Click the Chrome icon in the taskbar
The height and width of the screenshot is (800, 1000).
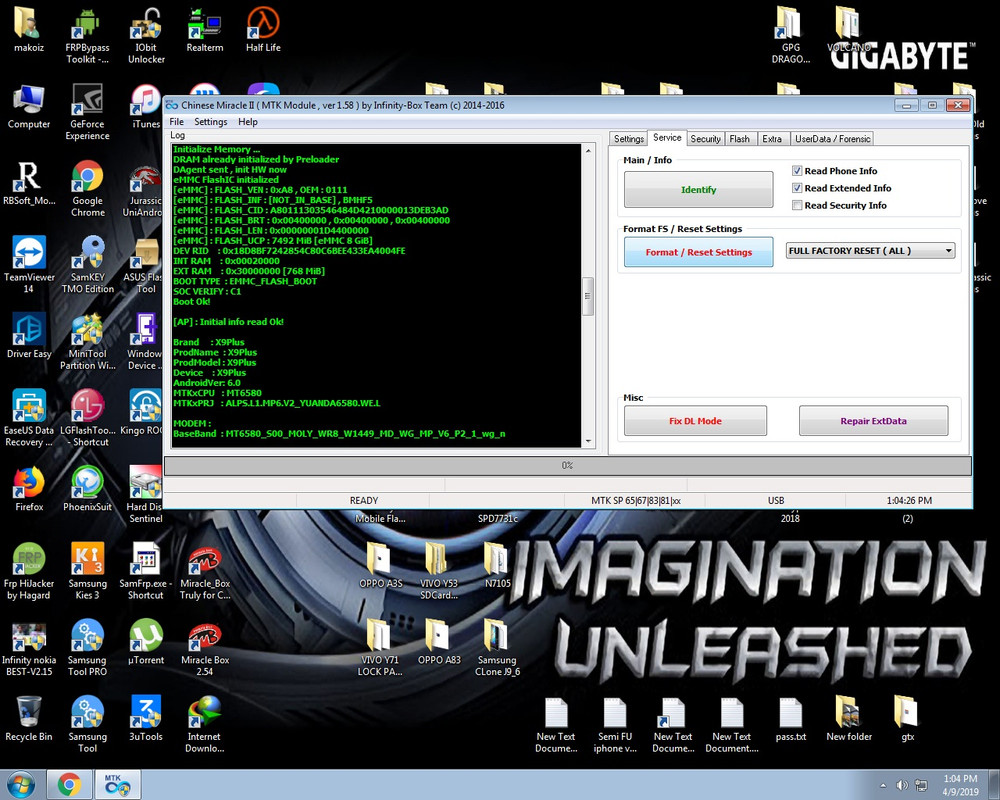point(69,785)
